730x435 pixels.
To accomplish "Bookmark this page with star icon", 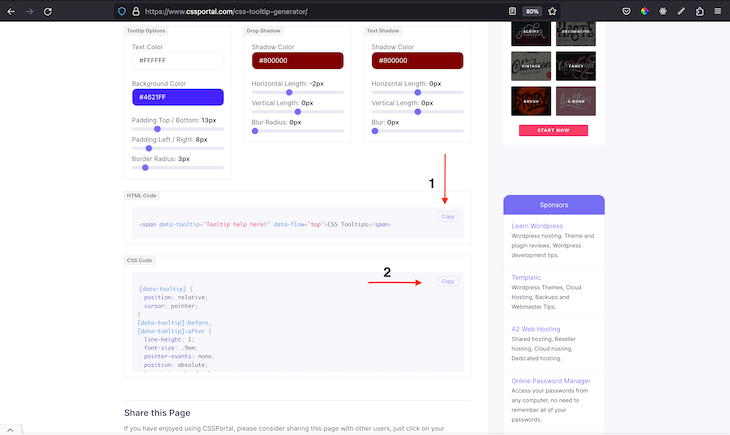I will pyautogui.click(x=552, y=12).
